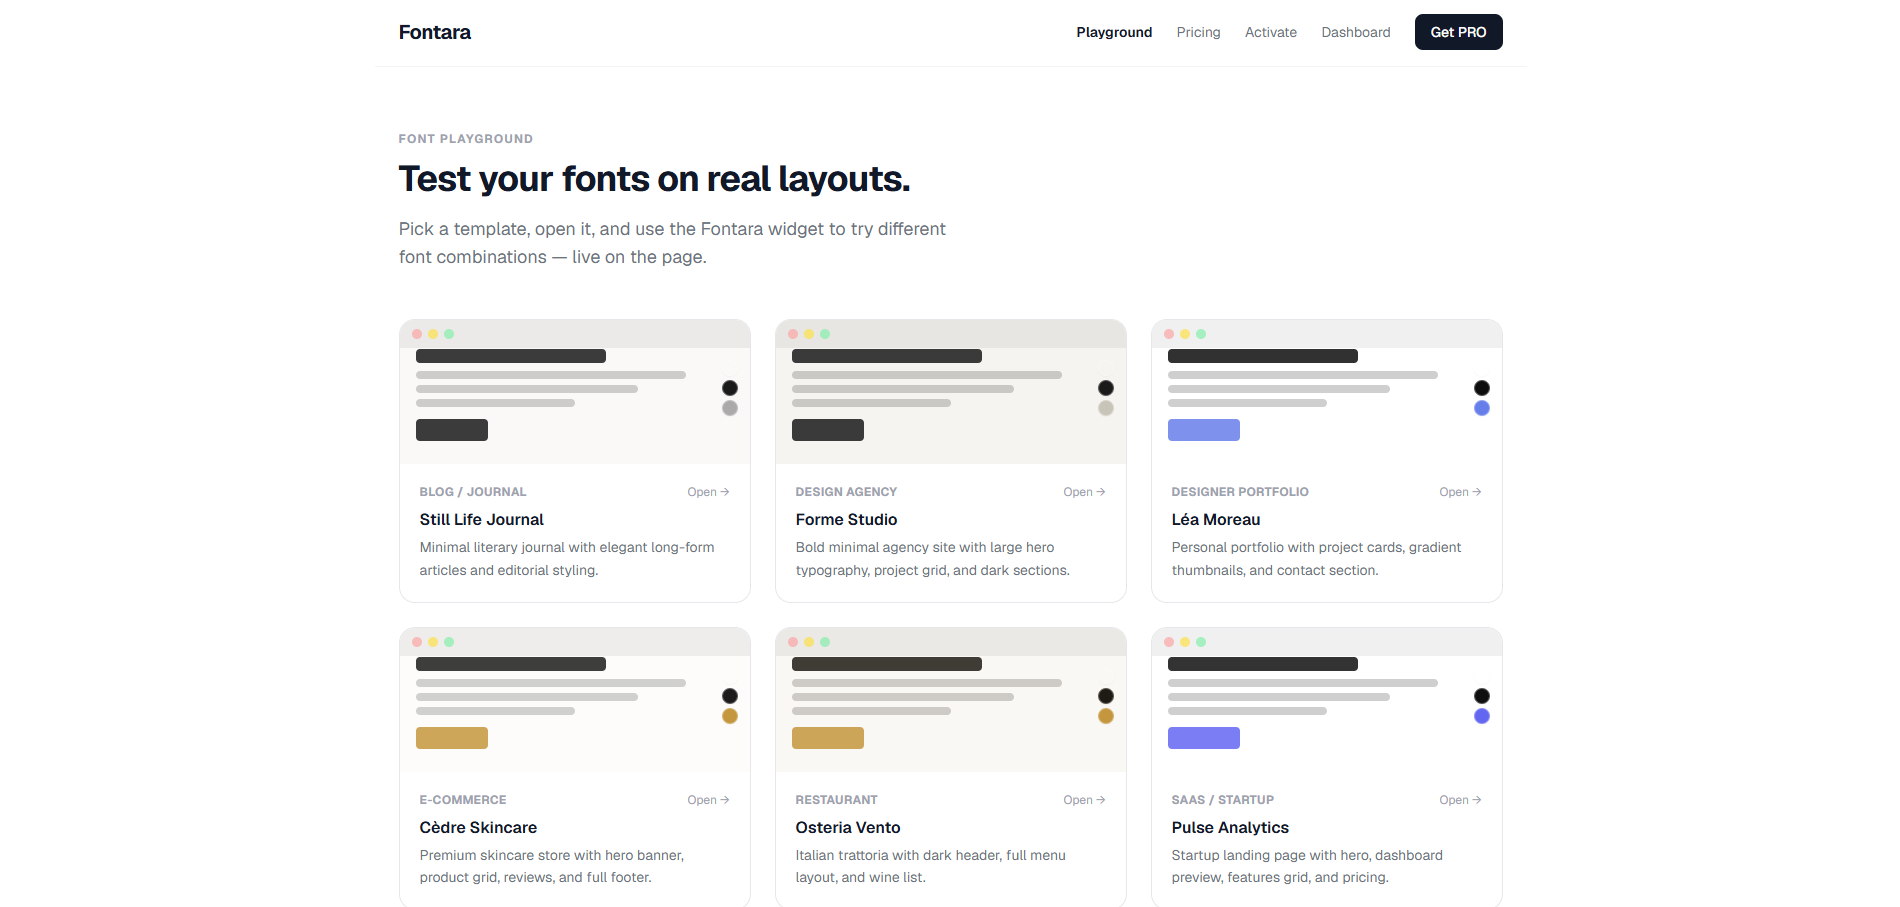Open the Forme Studio preview thumbnail
Viewport: 1900px width, 907px height.
click(x=950, y=392)
